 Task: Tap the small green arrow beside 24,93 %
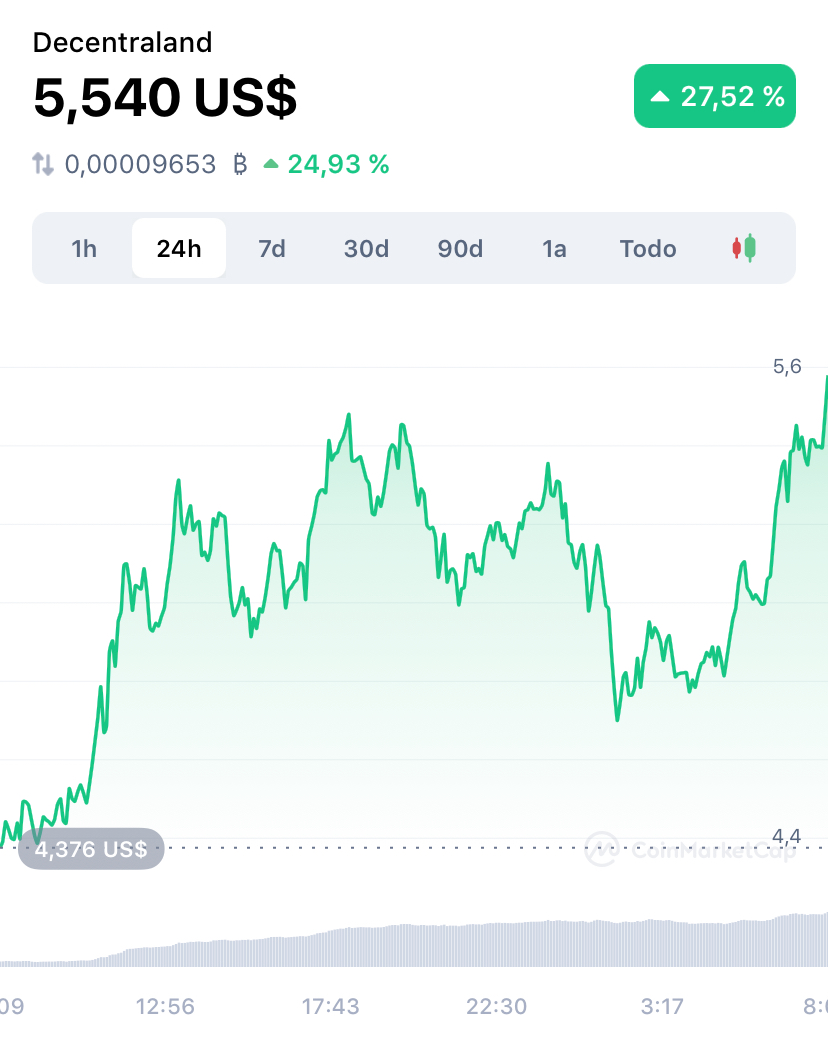pos(271,163)
